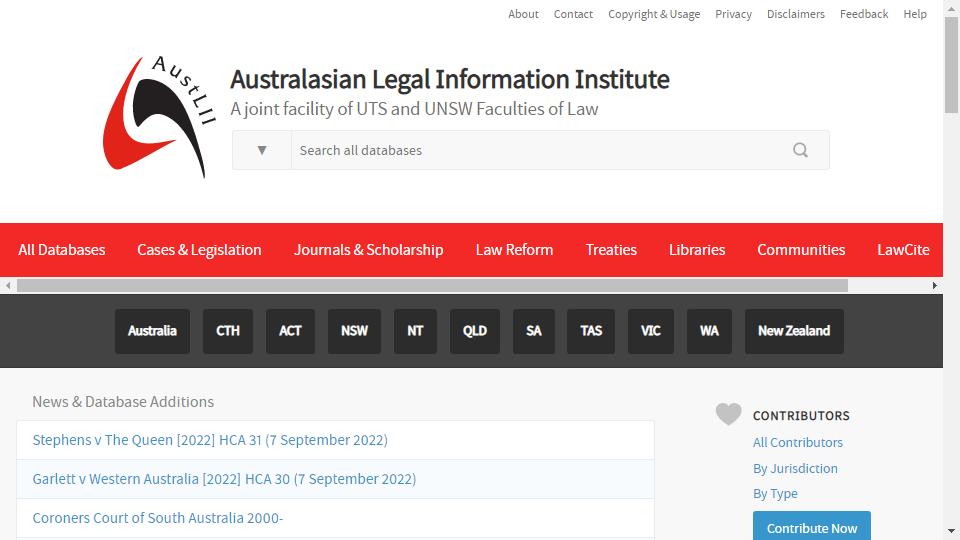
Task: Open the search options dropdown arrow
Action: click(262, 150)
